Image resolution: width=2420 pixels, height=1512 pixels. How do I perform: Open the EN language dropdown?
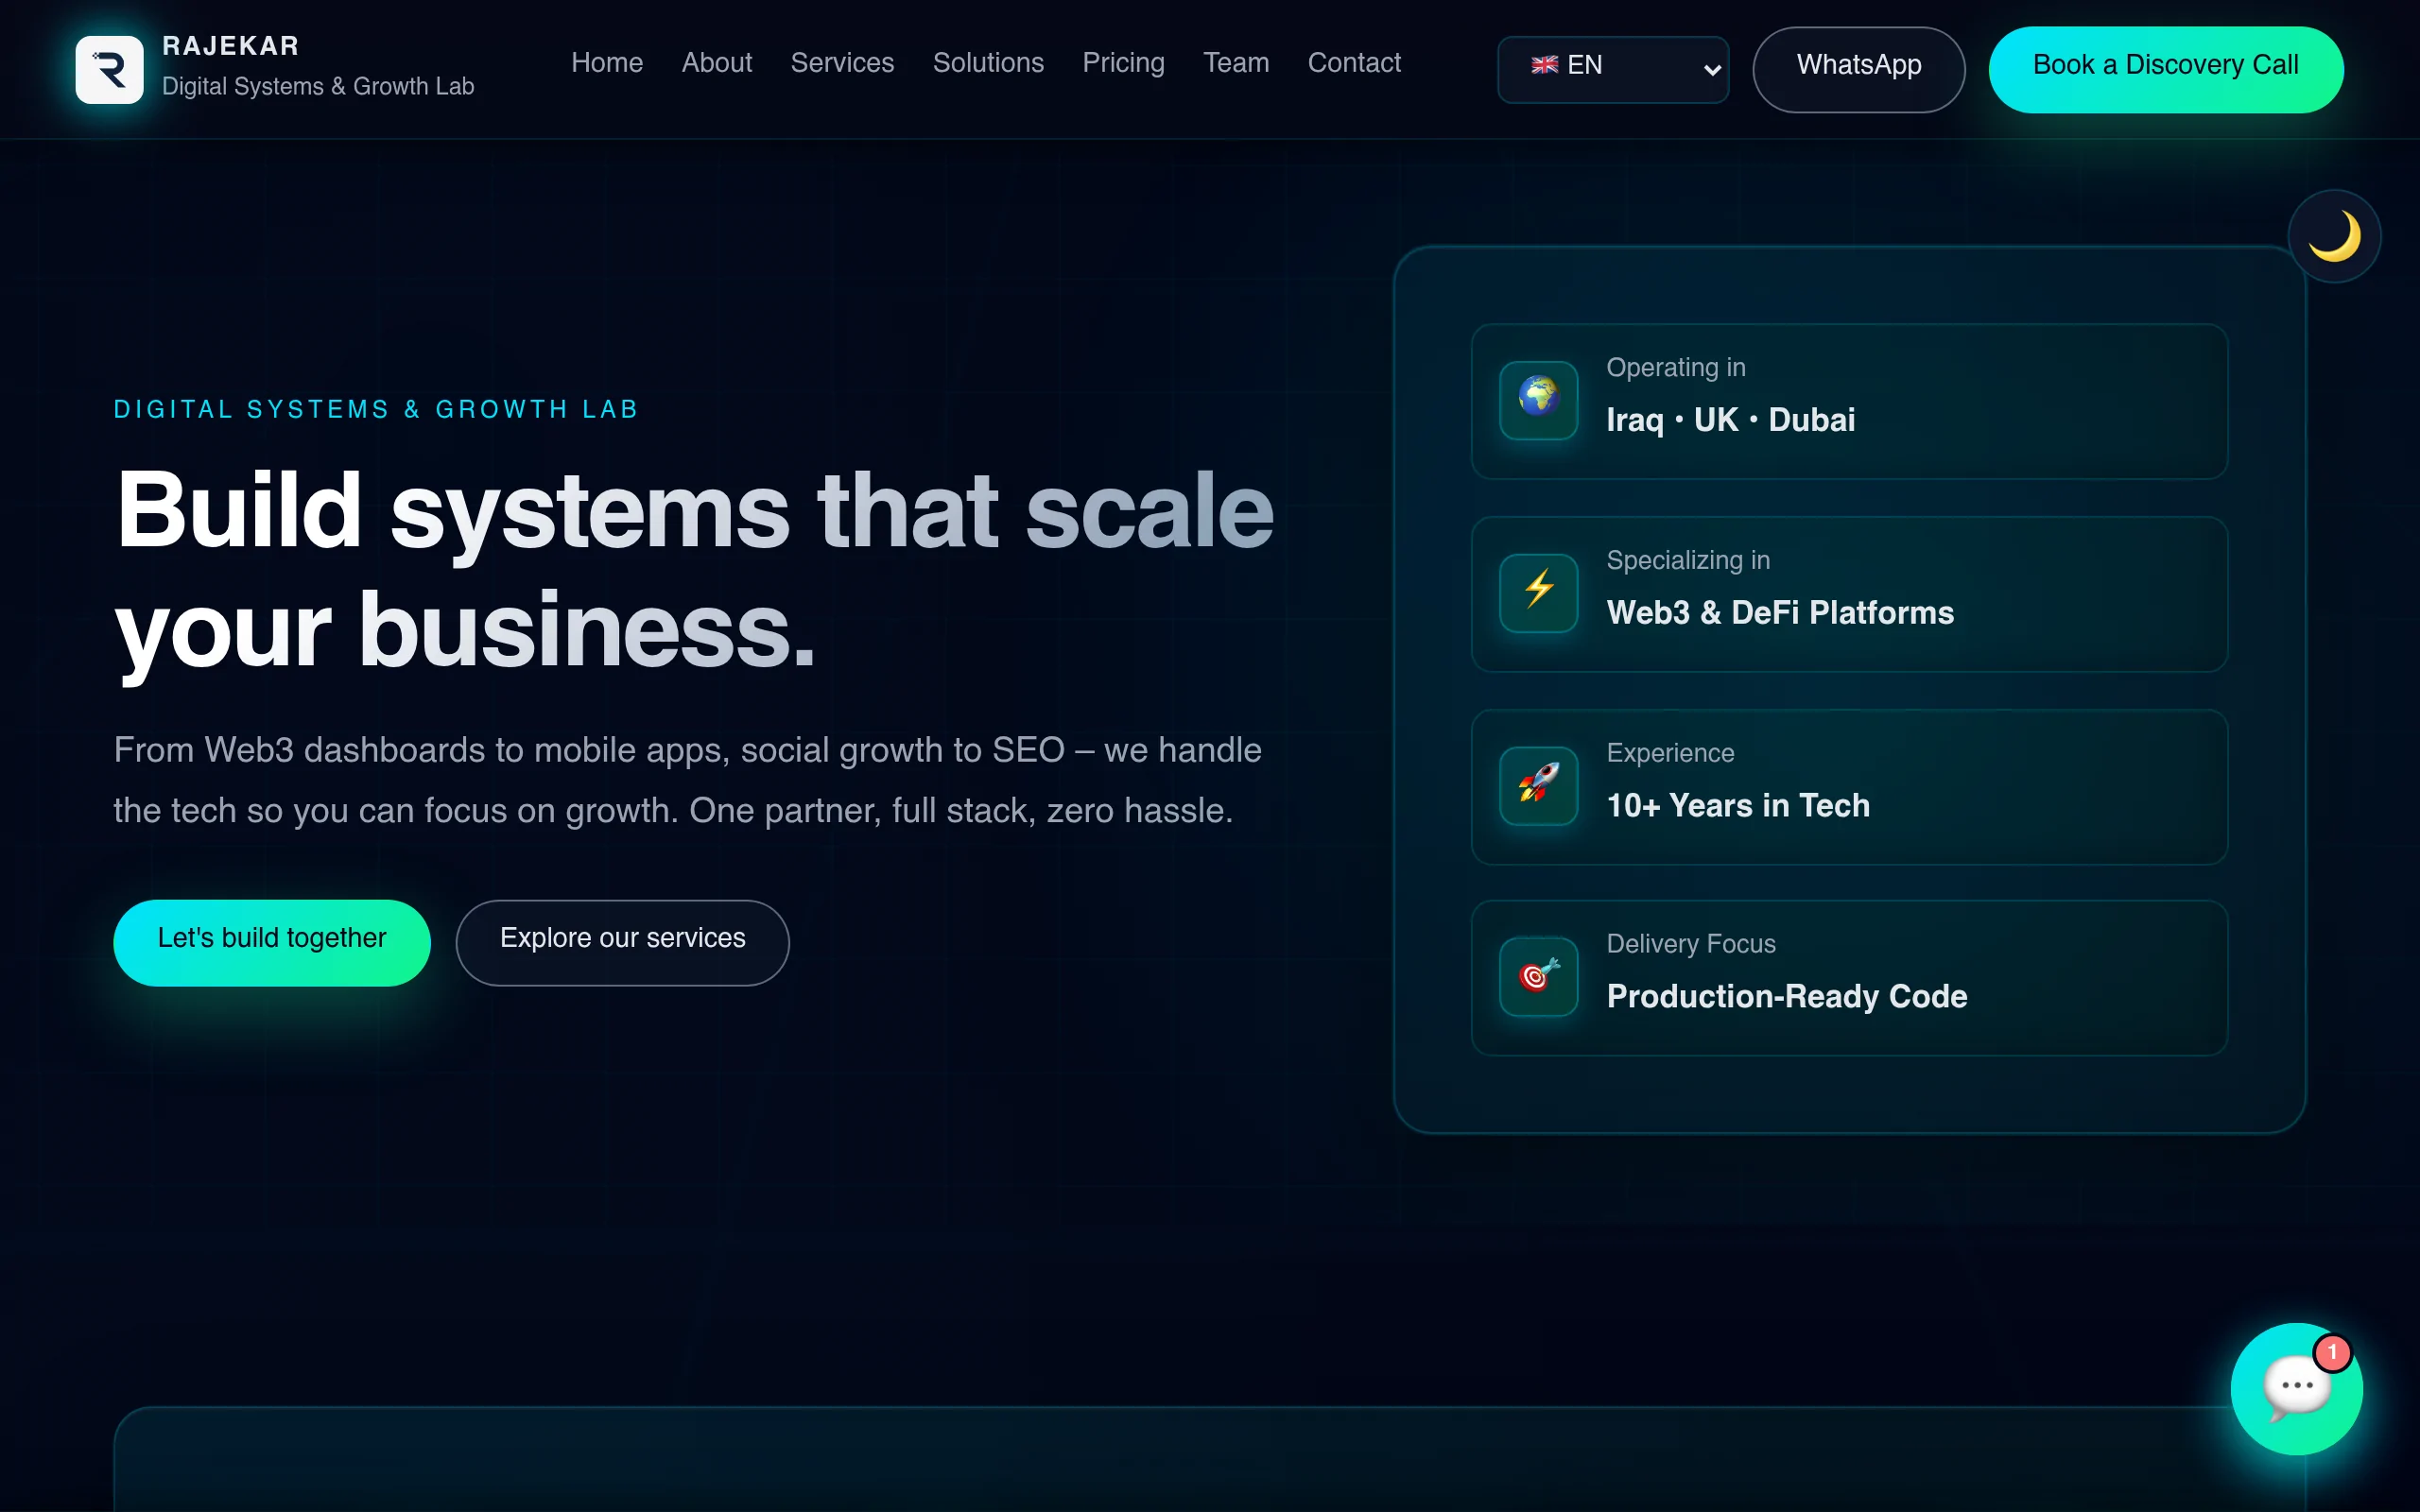tap(1613, 69)
